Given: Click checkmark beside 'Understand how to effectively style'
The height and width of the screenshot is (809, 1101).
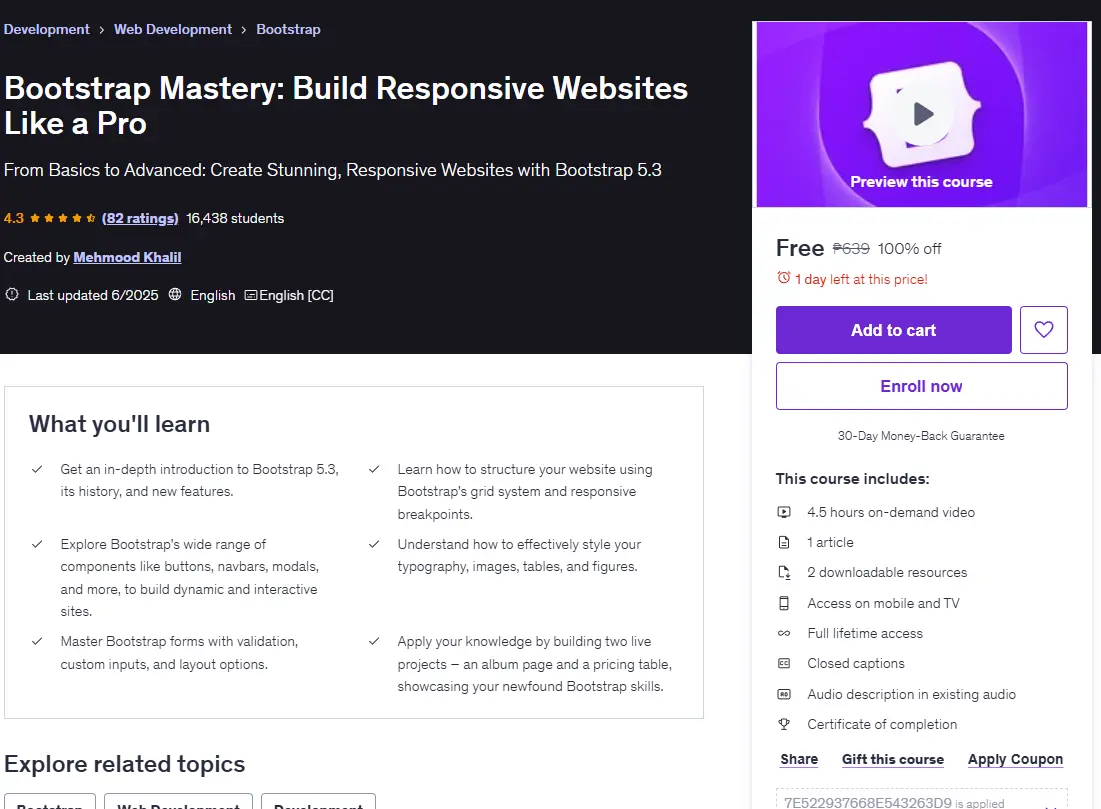Looking at the screenshot, I should pyautogui.click(x=374, y=544).
